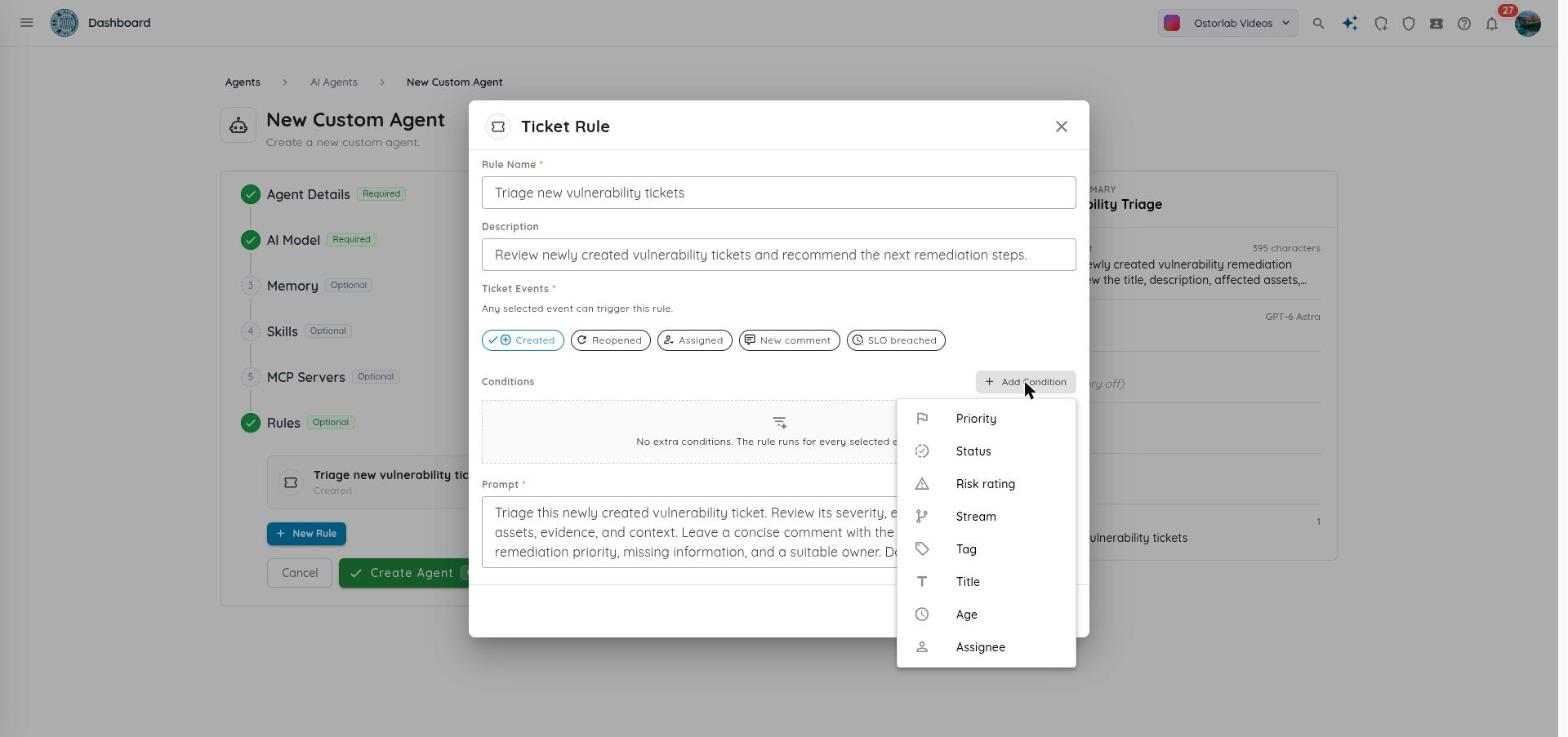Open the MCP Servers step in wizard
This screenshot has height=737, width=1568.
click(x=305, y=377)
